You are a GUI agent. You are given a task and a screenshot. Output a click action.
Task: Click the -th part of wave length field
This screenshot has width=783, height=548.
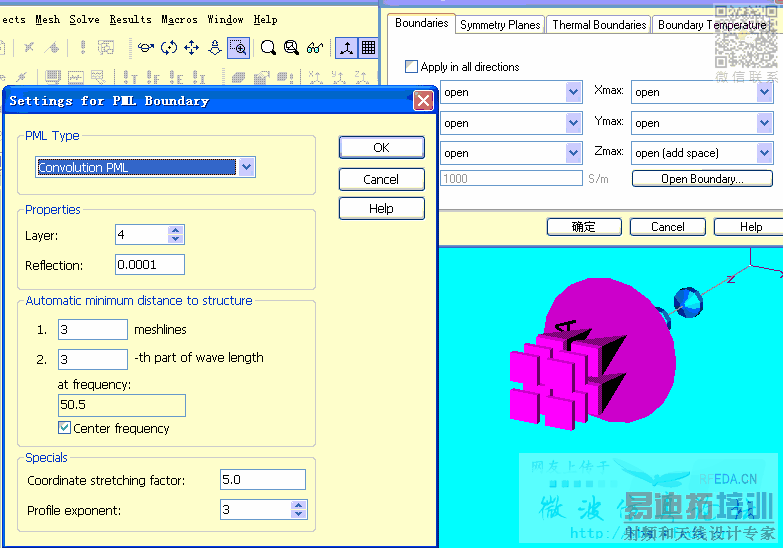(93, 359)
